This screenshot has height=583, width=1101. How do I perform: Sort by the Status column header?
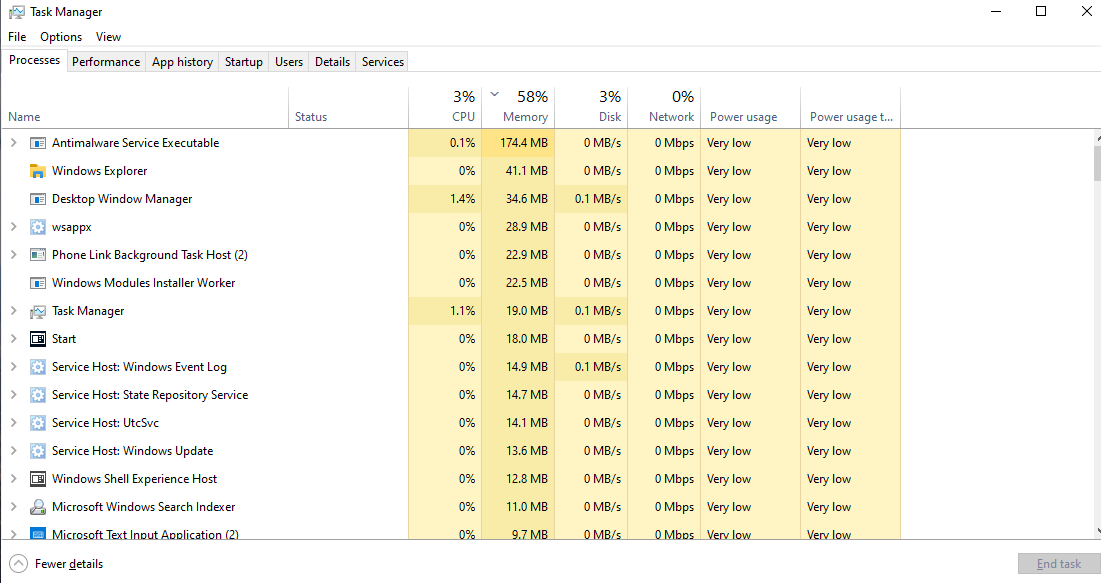click(x=348, y=107)
